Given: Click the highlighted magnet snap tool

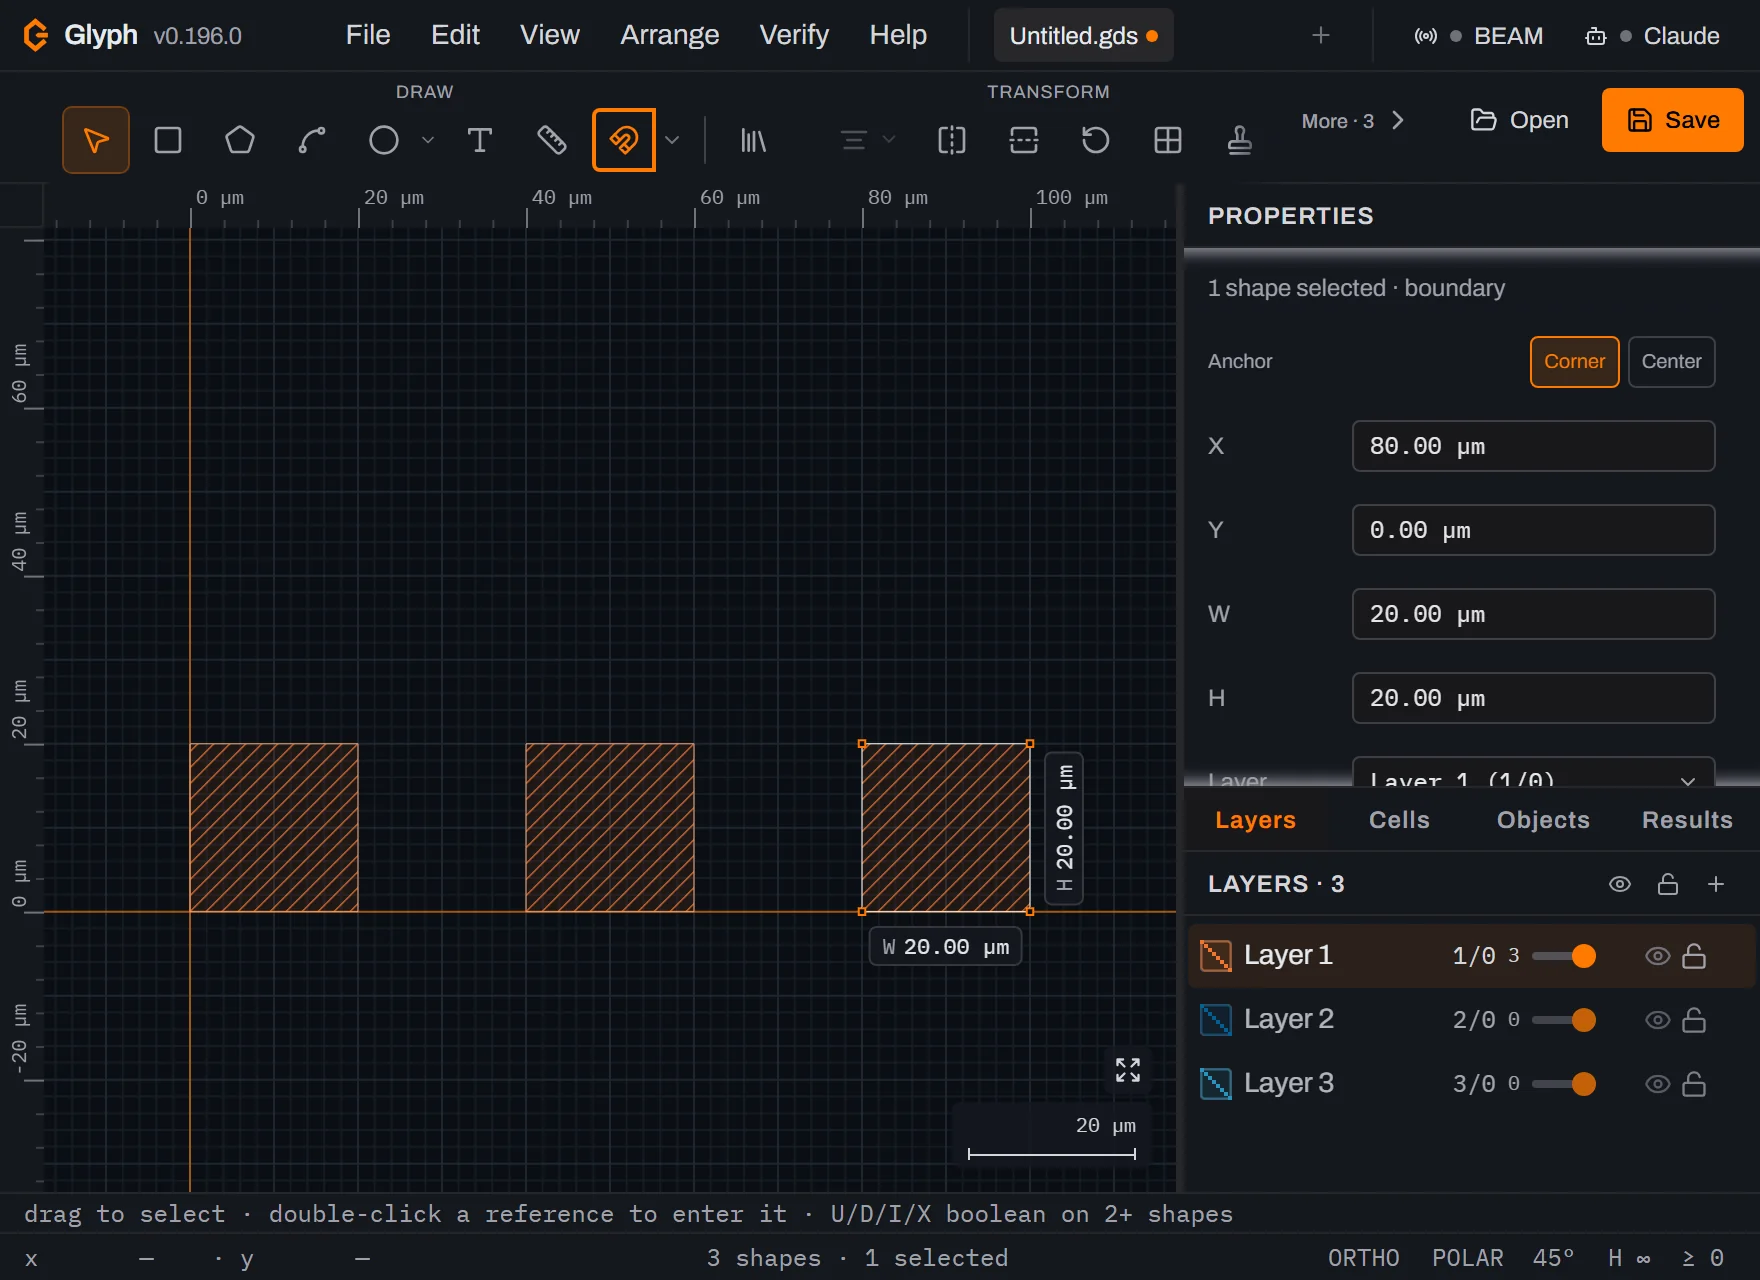Looking at the screenshot, I should click(624, 140).
